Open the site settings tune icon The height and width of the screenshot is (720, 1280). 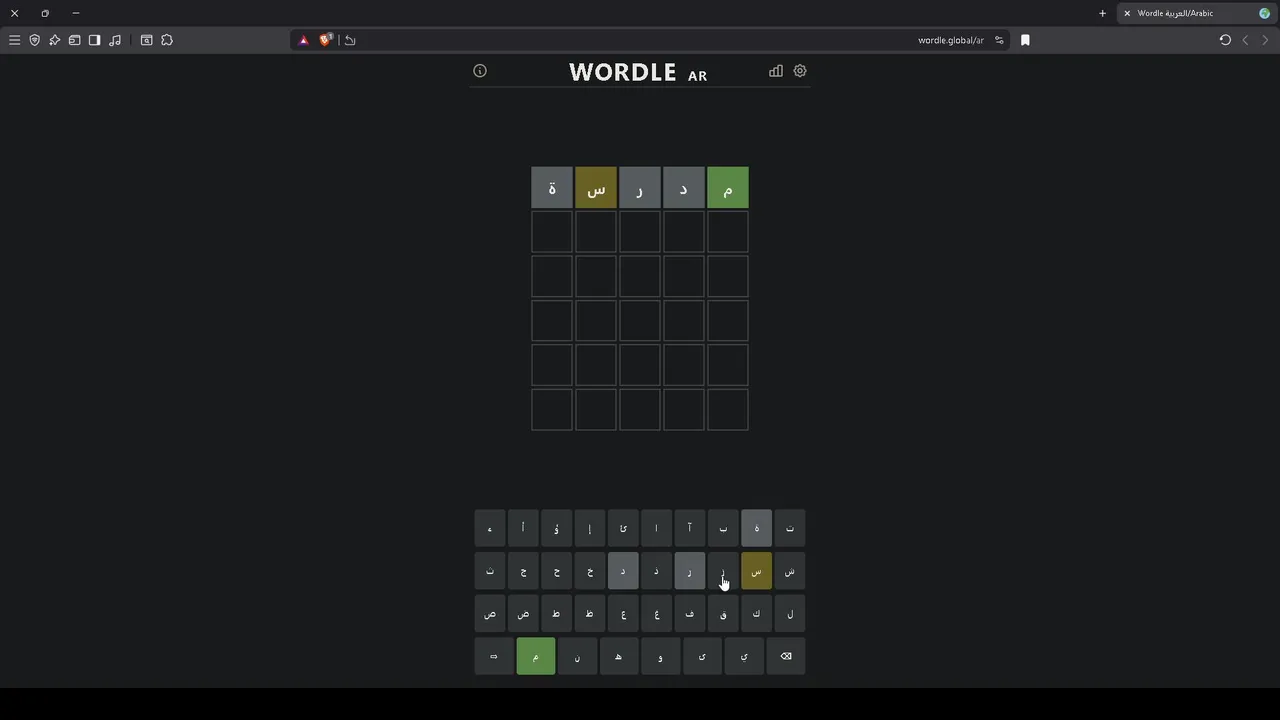tap(999, 40)
